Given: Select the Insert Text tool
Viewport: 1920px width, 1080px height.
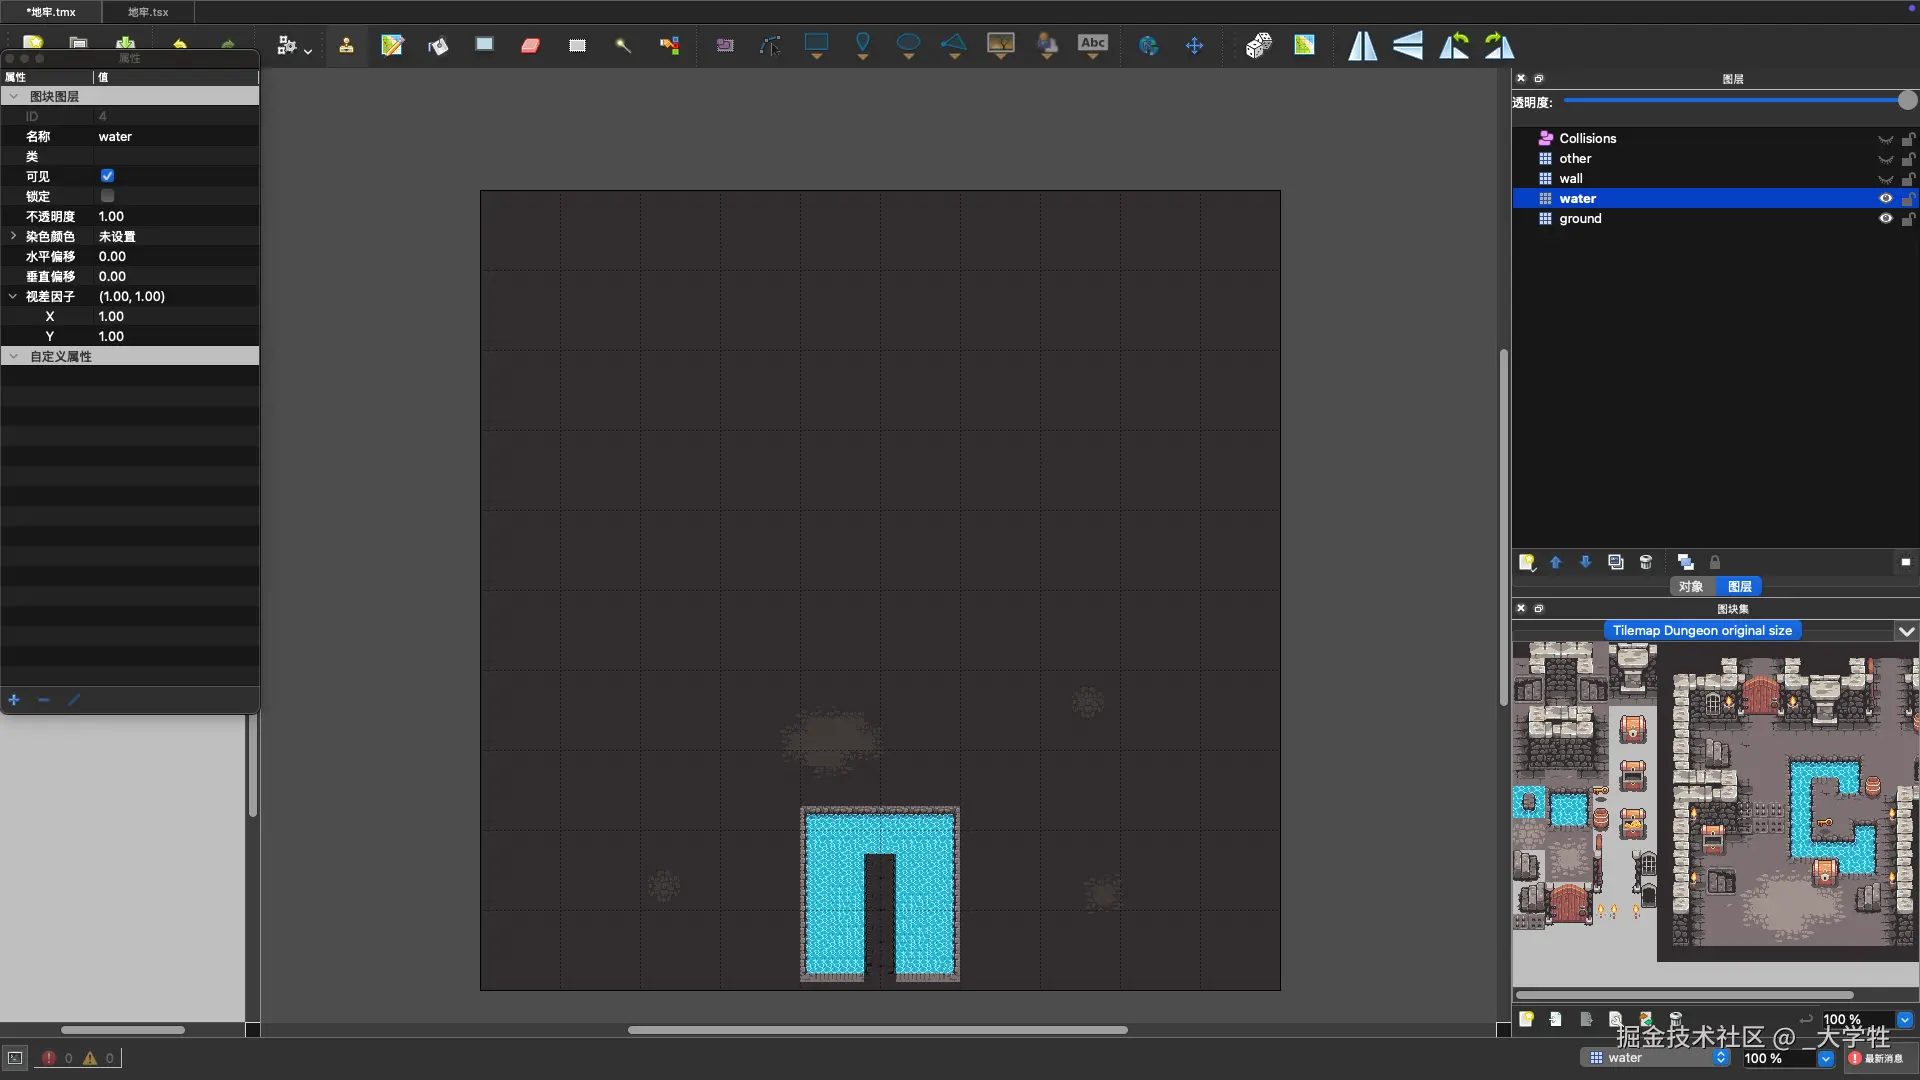Looking at the screenshot, I should pyautogui.click(x=1092, y=43).
